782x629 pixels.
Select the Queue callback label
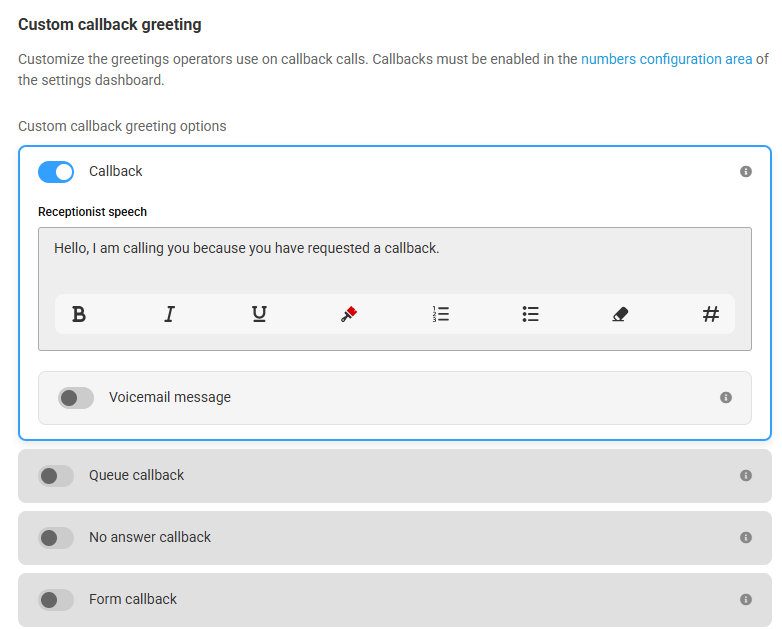(x=137, y=475)
